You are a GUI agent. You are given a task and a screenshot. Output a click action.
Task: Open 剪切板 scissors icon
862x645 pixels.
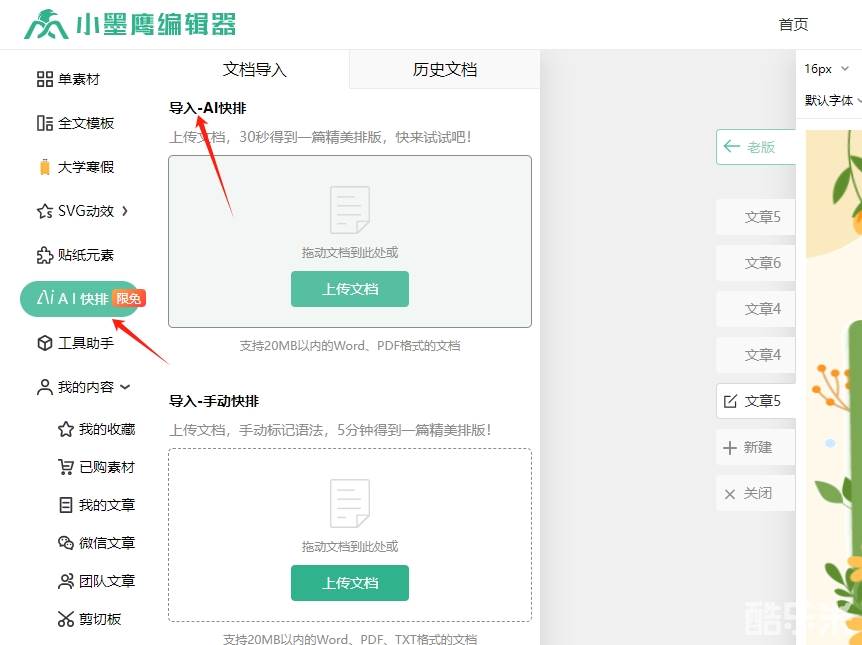pyautogui.click(x=66, y=619)
